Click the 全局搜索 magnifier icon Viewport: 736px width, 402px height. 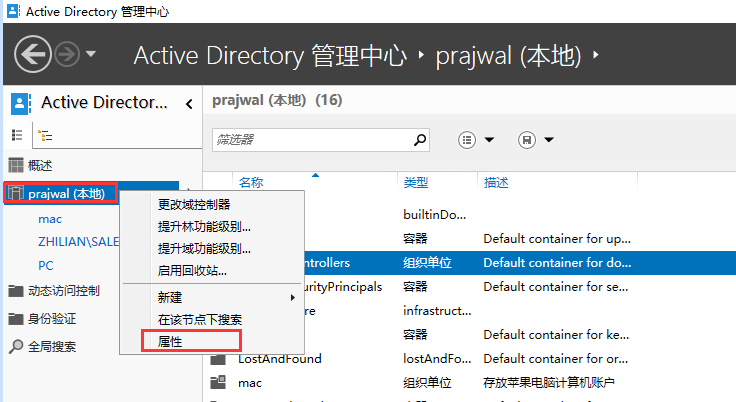(x=15, y=347)
